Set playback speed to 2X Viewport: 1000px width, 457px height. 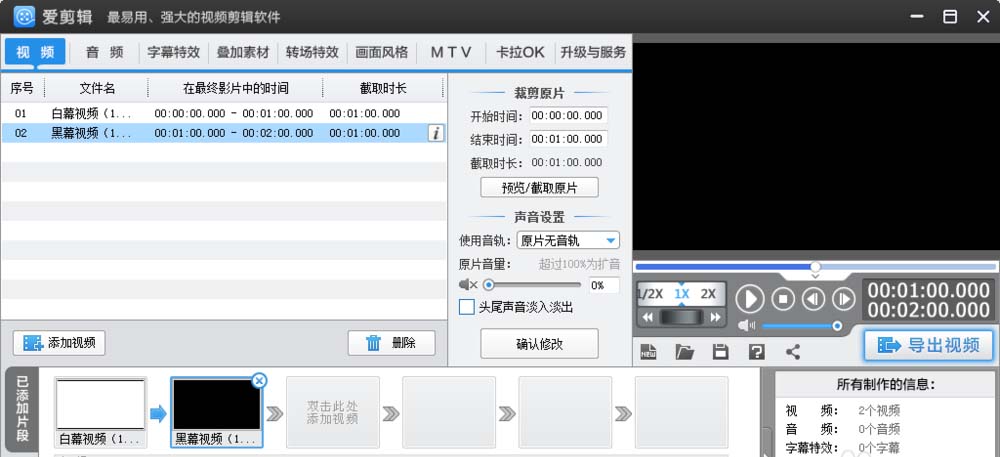point(708,294)
